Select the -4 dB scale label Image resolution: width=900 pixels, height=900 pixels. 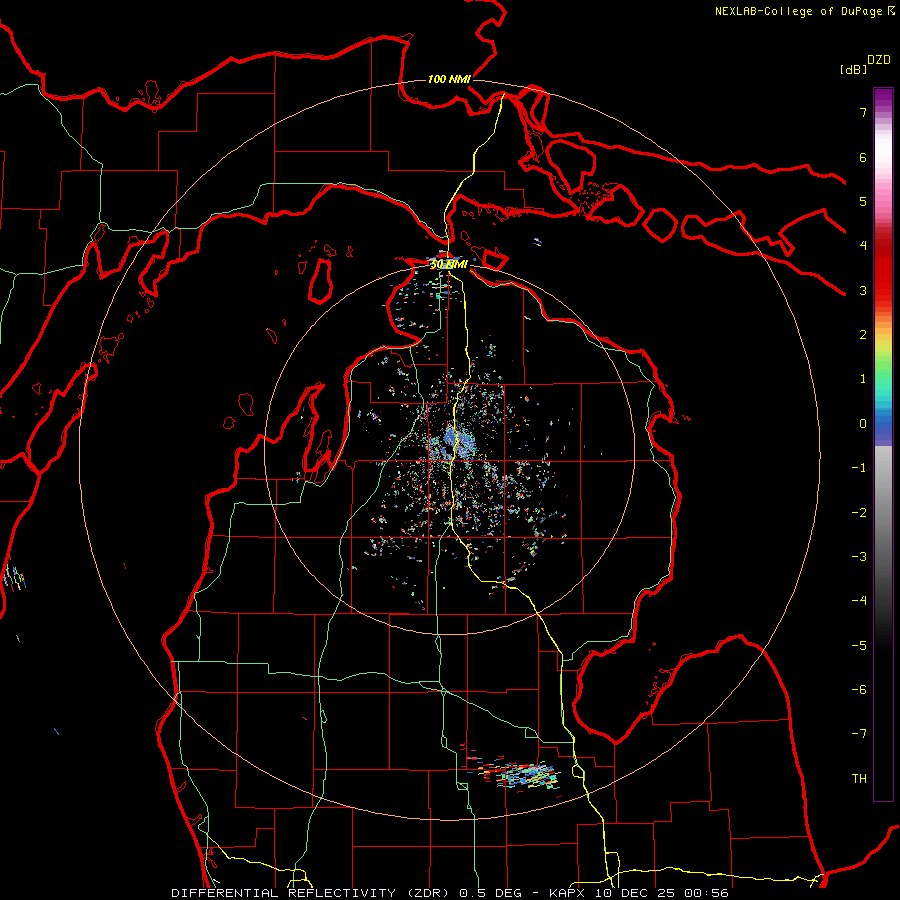point(859,601)
